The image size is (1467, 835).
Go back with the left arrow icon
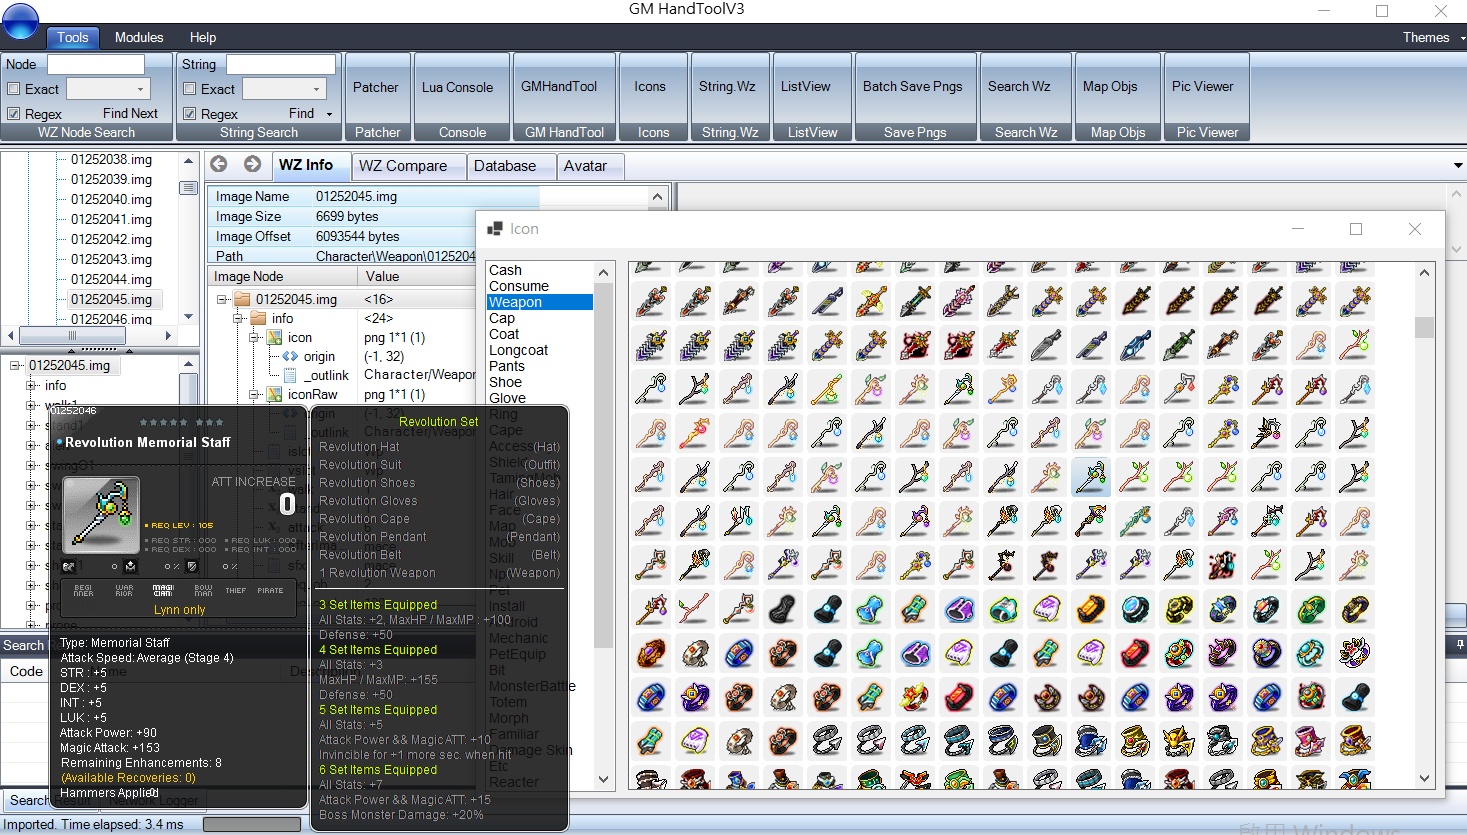[219, 164]
